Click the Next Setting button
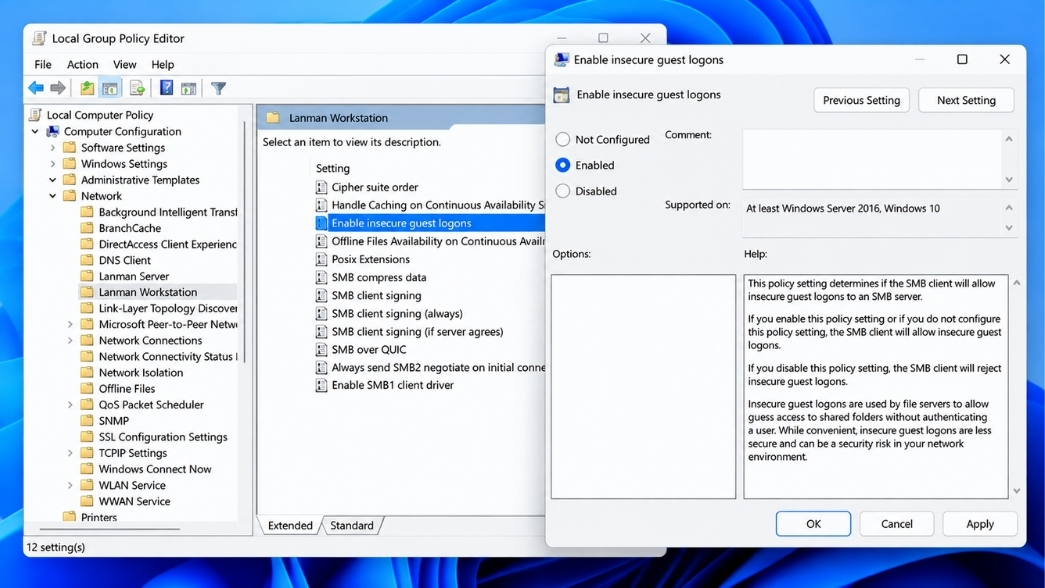The height and width of the screenshot is (588, 1045). coord(966,100)
